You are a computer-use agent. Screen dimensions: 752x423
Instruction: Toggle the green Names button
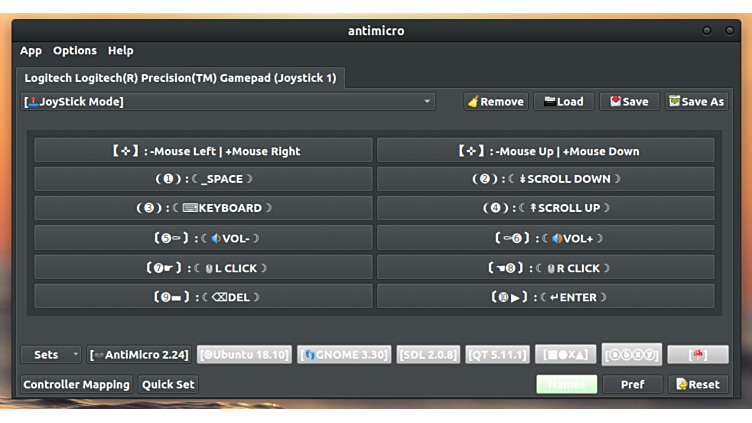[566, 384]
